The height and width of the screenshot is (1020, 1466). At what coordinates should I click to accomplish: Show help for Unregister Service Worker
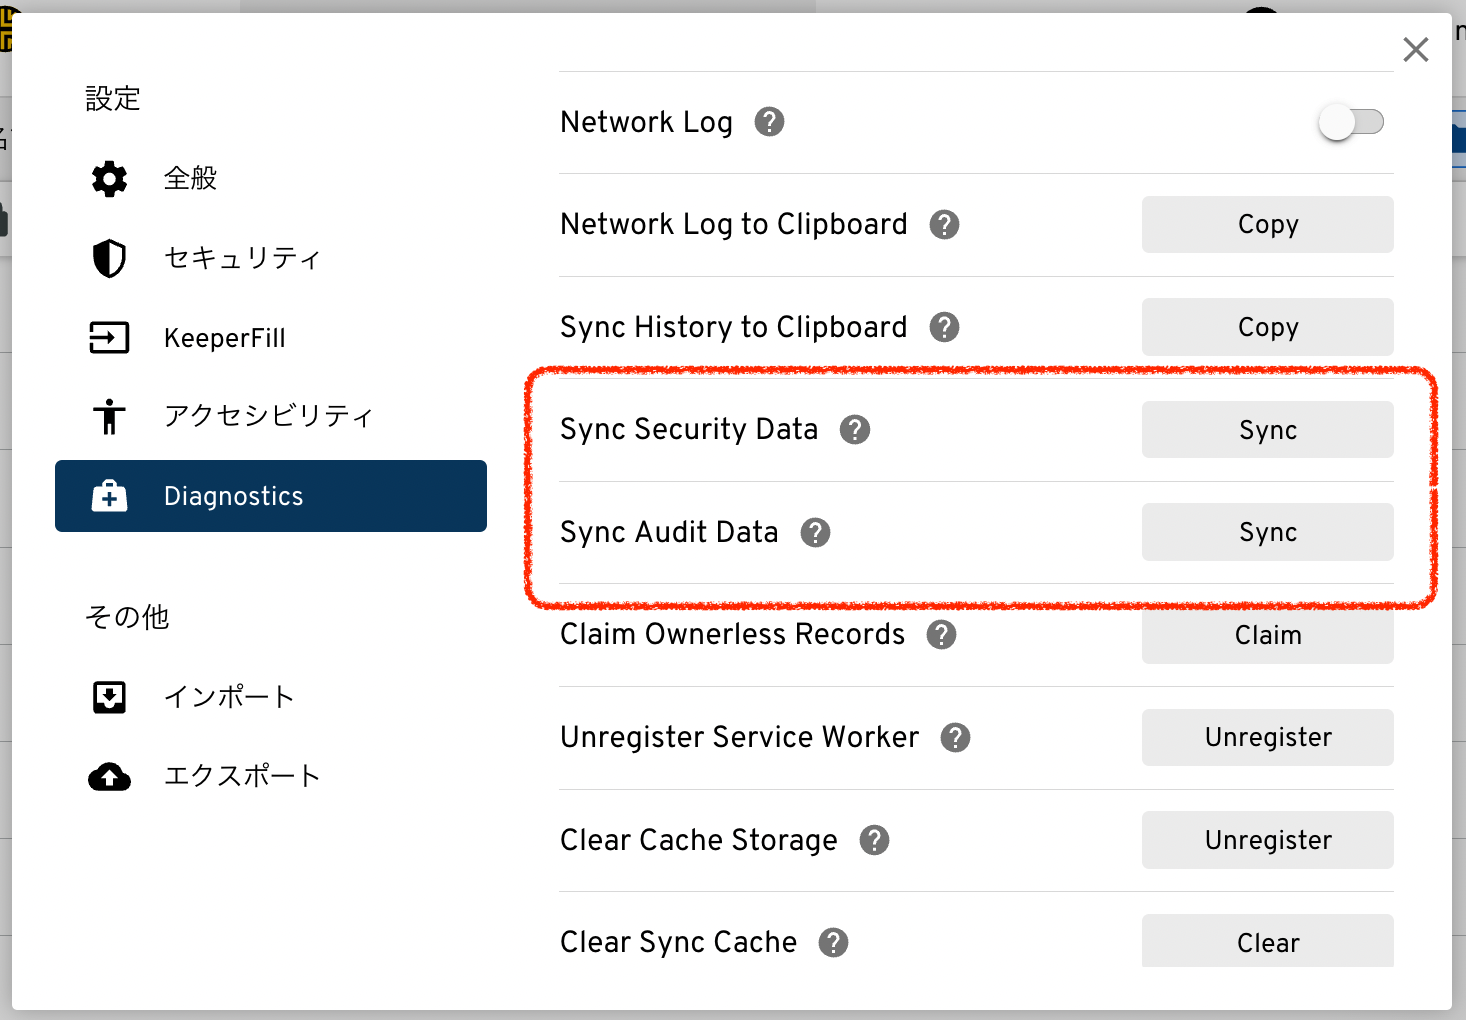[x=955, y=737]
